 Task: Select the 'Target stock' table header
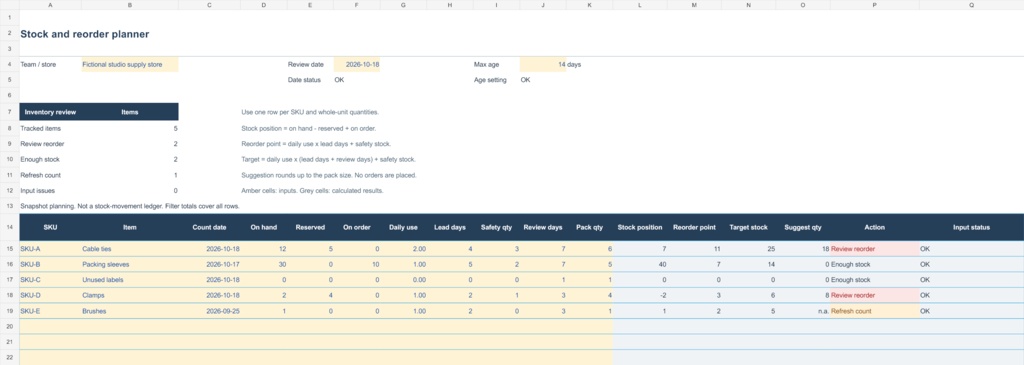coord(748,227)
